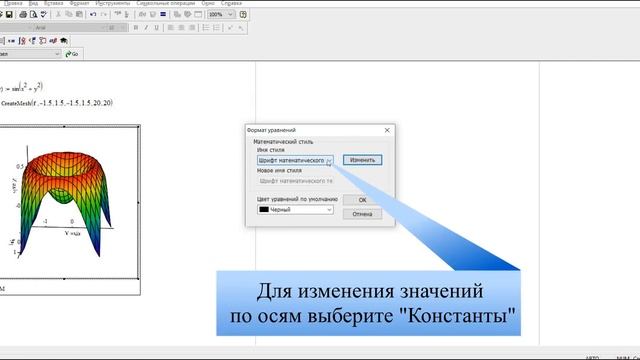Align text left in formatting toolbar
This screenshot has width=640, height=360.
171,28
